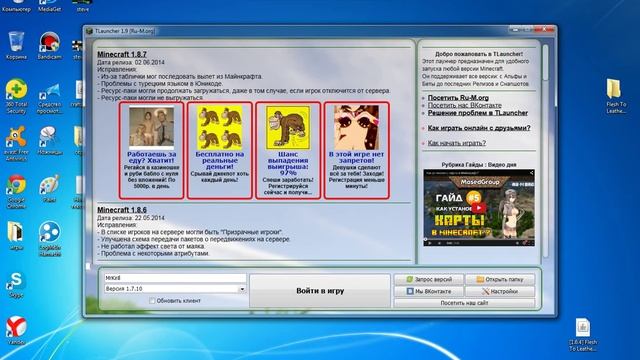Open the Решение проблем в TLauncher link
The height and width of the screenshot is (360, 640).
point(478,113)
